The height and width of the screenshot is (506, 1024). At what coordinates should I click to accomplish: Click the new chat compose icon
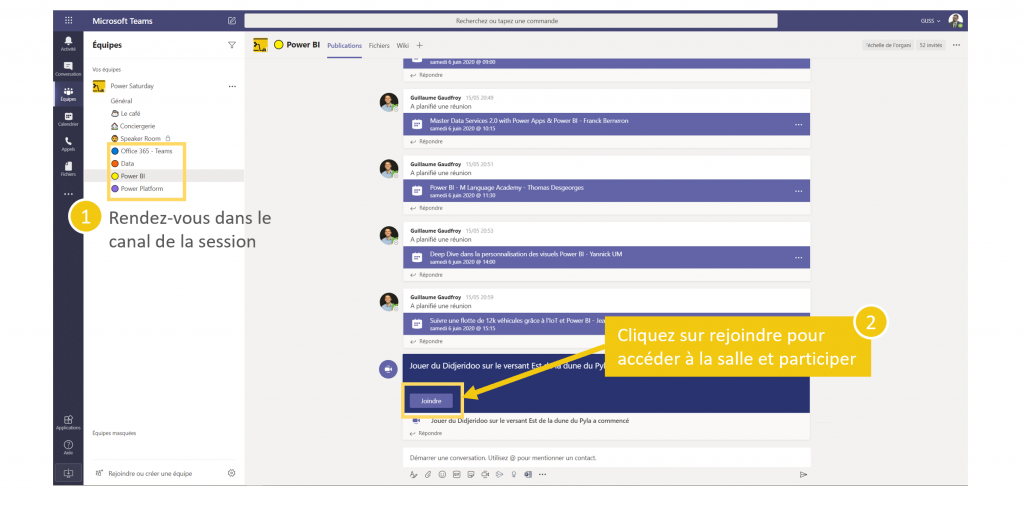pyautogui.click(x=232, y=20)
